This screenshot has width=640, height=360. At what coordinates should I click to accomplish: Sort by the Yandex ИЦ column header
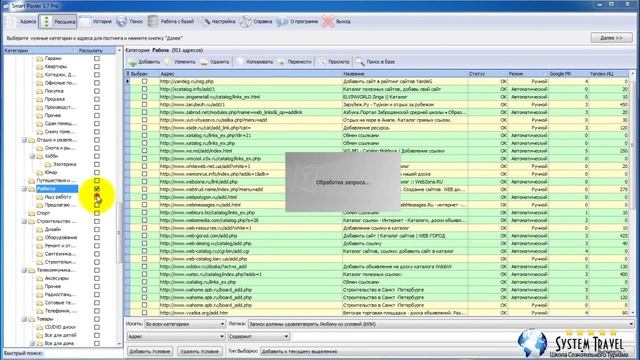coord(609,74)
